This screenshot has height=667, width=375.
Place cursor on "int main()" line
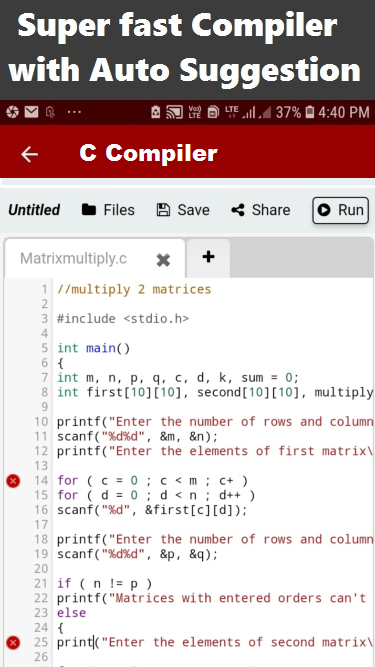pyautogui.click(x=94, y=348)
